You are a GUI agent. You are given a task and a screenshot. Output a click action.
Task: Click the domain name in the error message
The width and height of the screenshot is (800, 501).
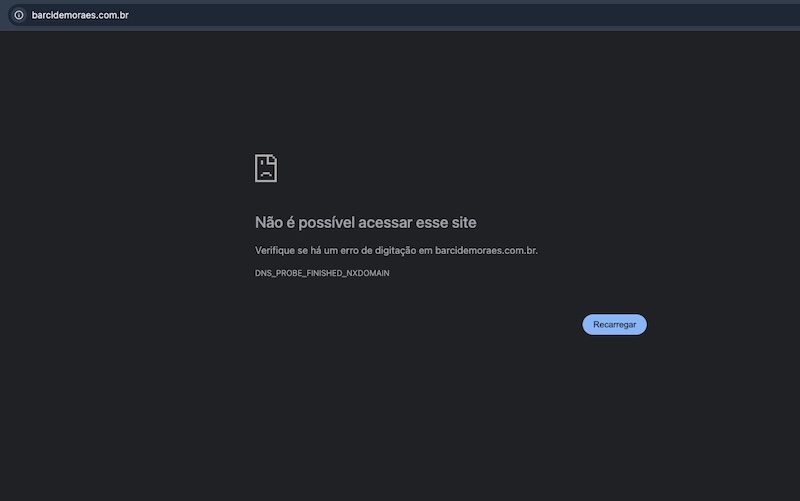pos(486,250)
